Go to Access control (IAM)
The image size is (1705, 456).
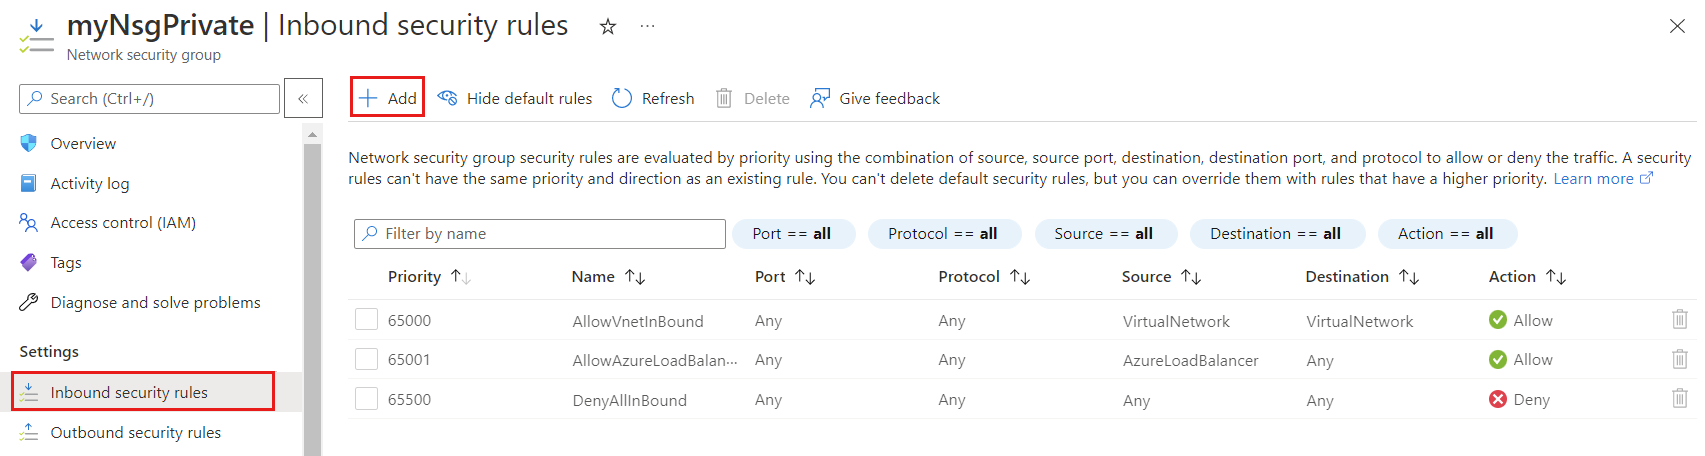(123, 223)
